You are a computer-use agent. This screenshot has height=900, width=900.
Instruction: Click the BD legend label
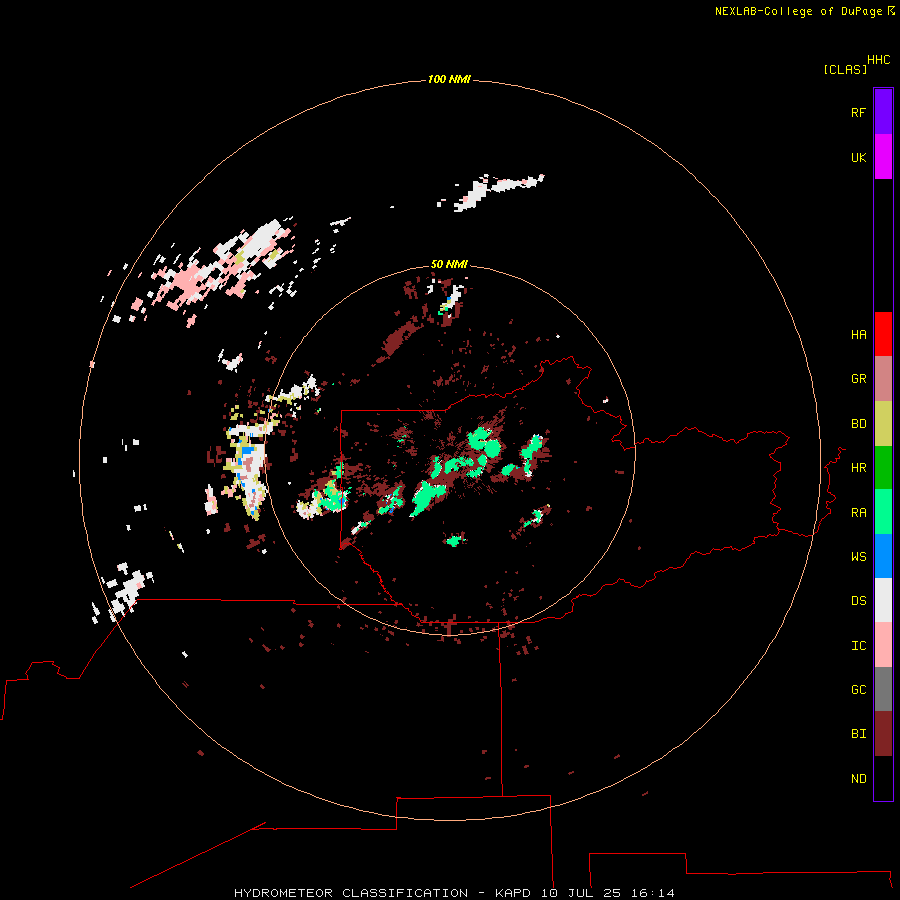[858, 424]
